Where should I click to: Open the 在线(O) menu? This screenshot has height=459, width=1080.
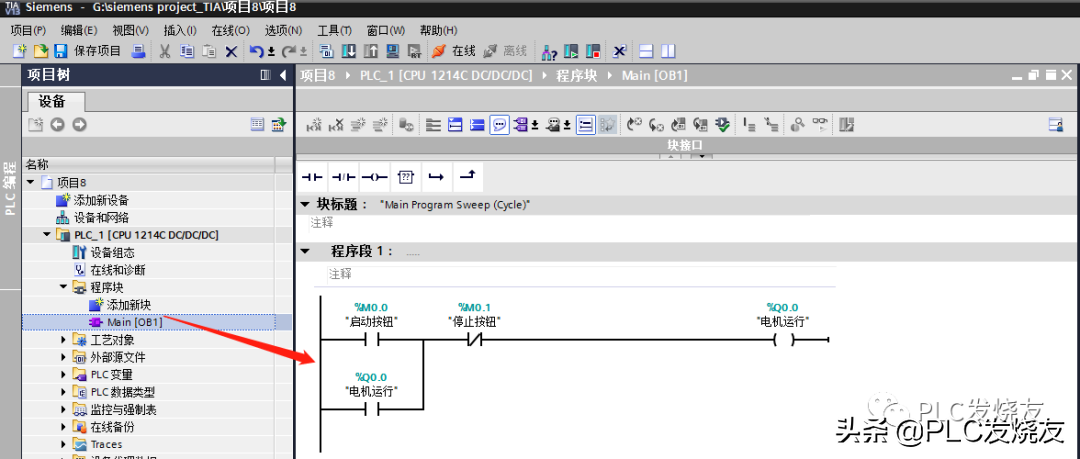(231, 30)
